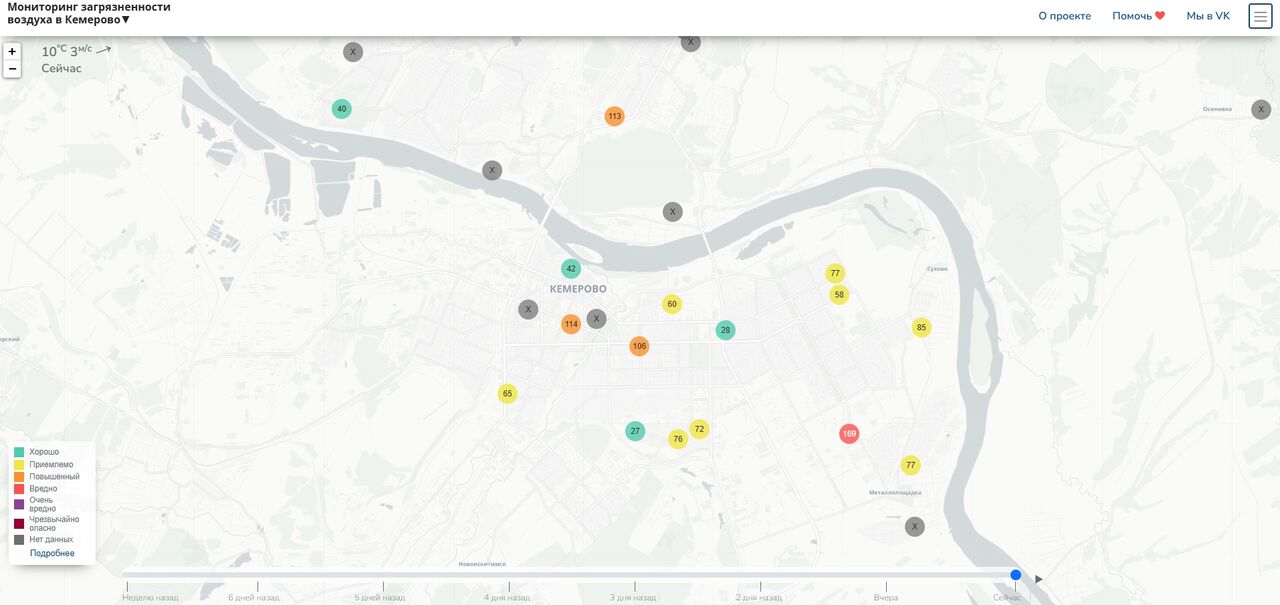The height and width of the screenshot is (605, 1280).
Task: Open the green 40 sensor marker
Action: (x=342, y=109)
